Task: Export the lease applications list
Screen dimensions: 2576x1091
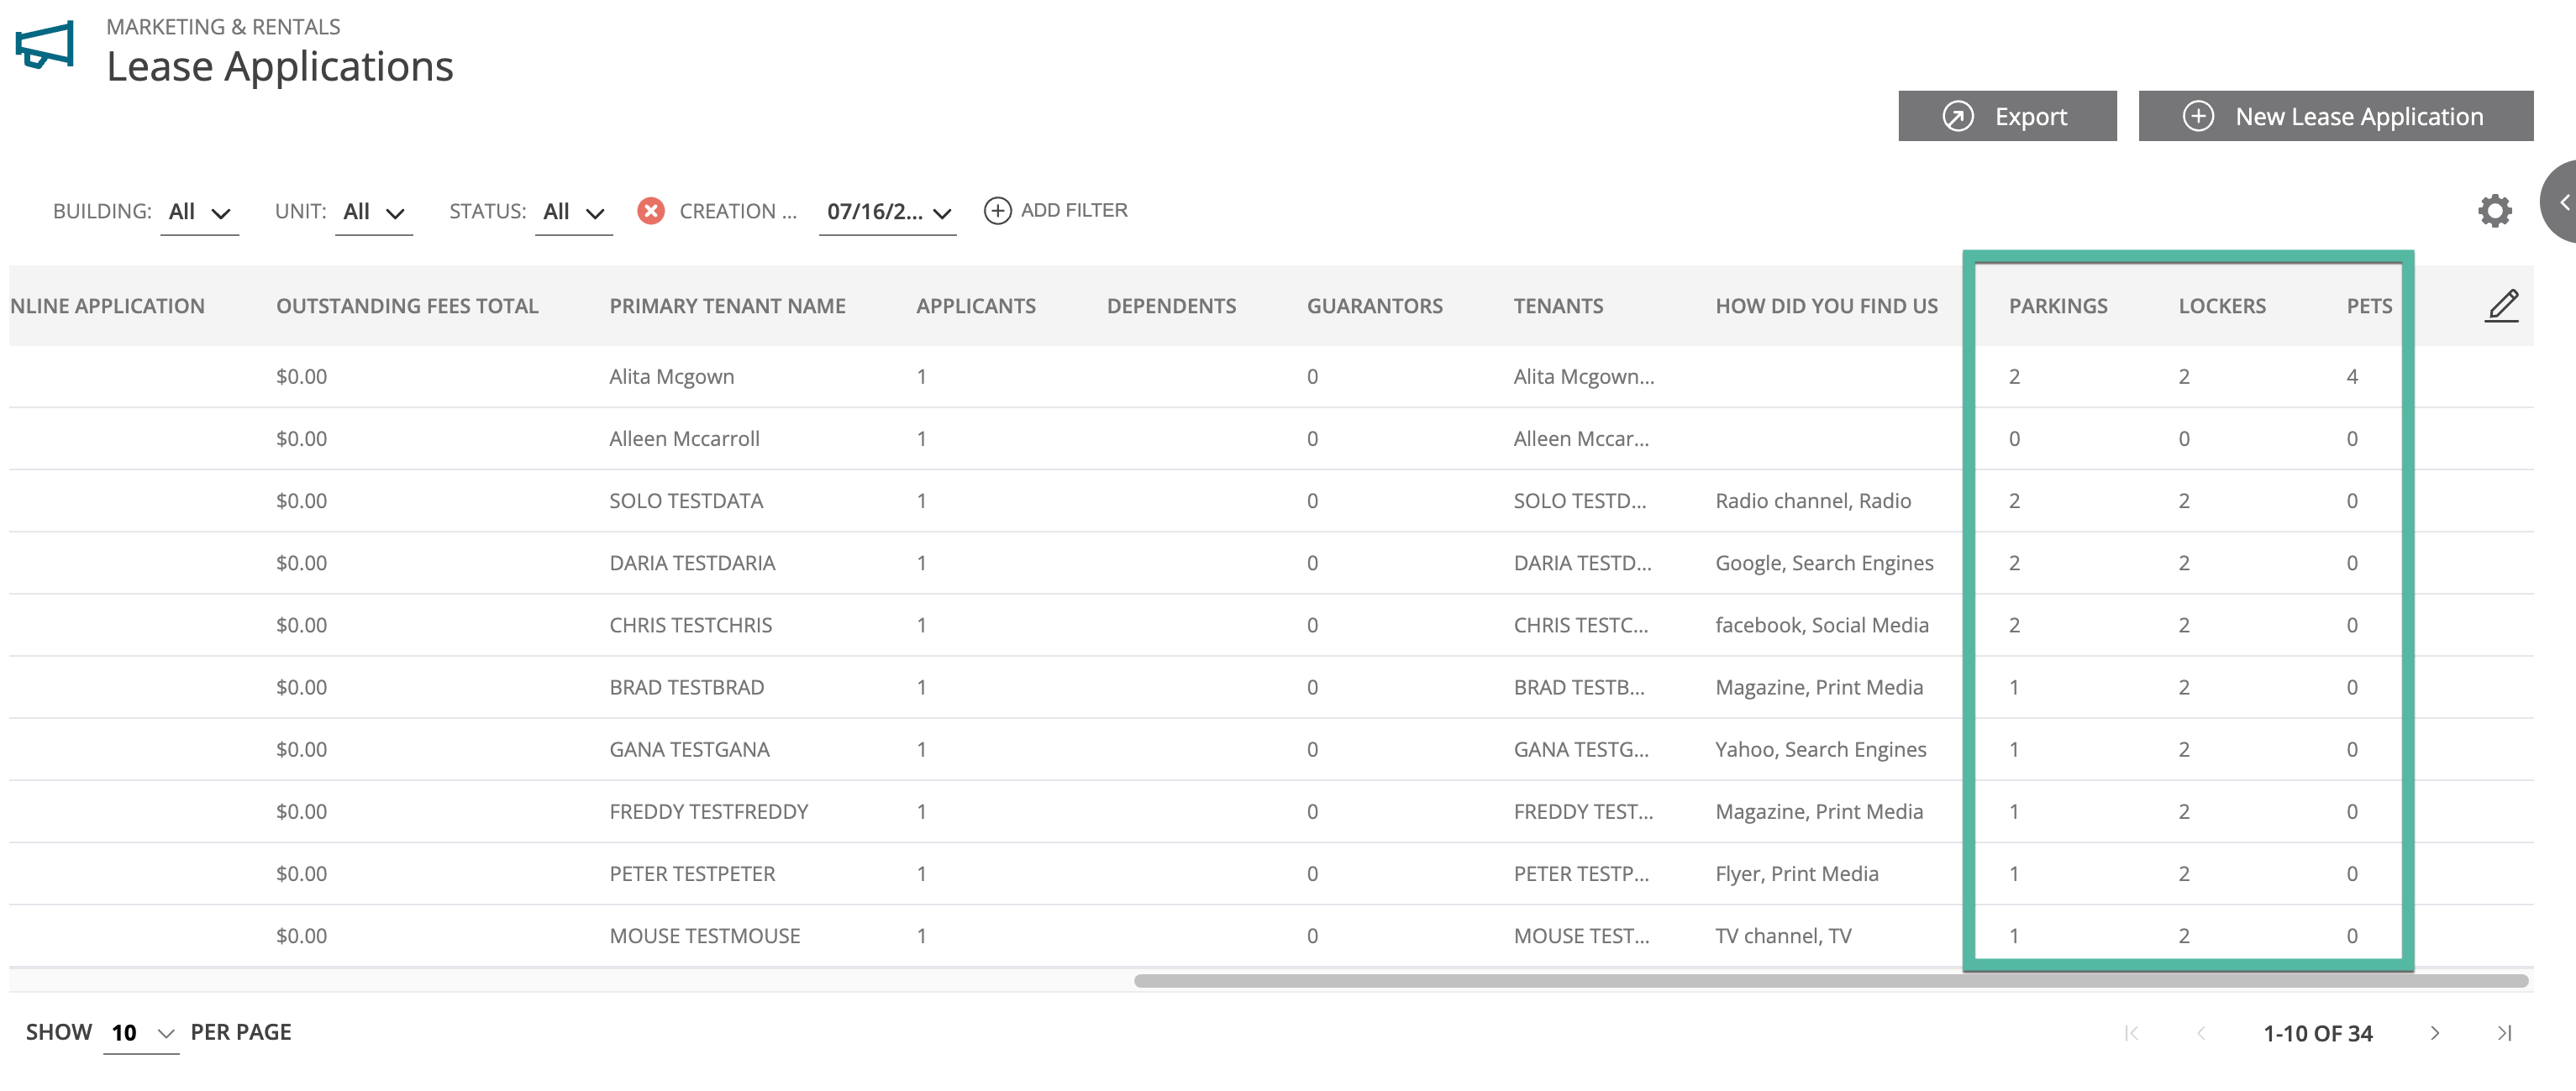Action: (x=2007, y=116)
